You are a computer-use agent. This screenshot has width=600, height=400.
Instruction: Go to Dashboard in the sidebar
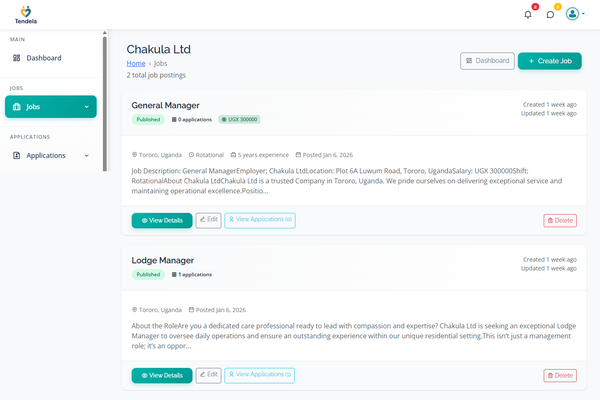[43, 58]
